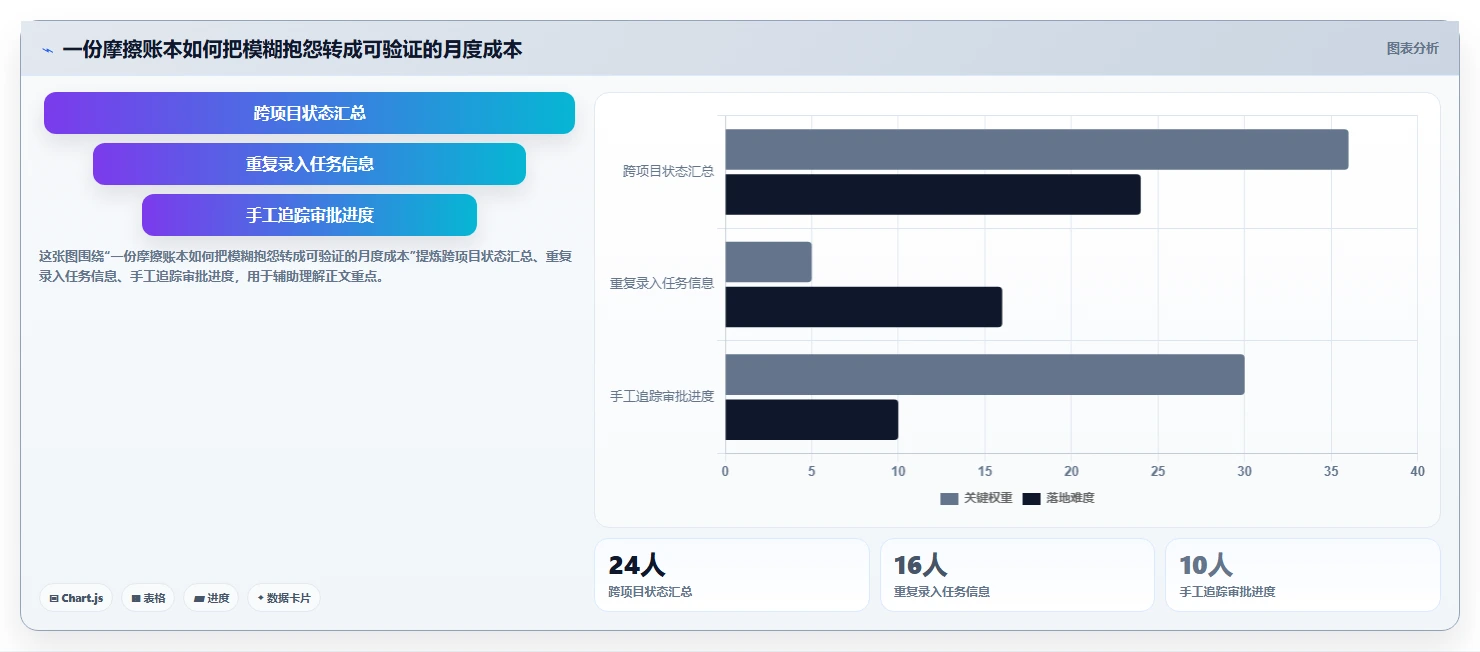This screenshot has width=1480, height=652.
Task: Click the x-axis value 40
Action: (1416, 471)
